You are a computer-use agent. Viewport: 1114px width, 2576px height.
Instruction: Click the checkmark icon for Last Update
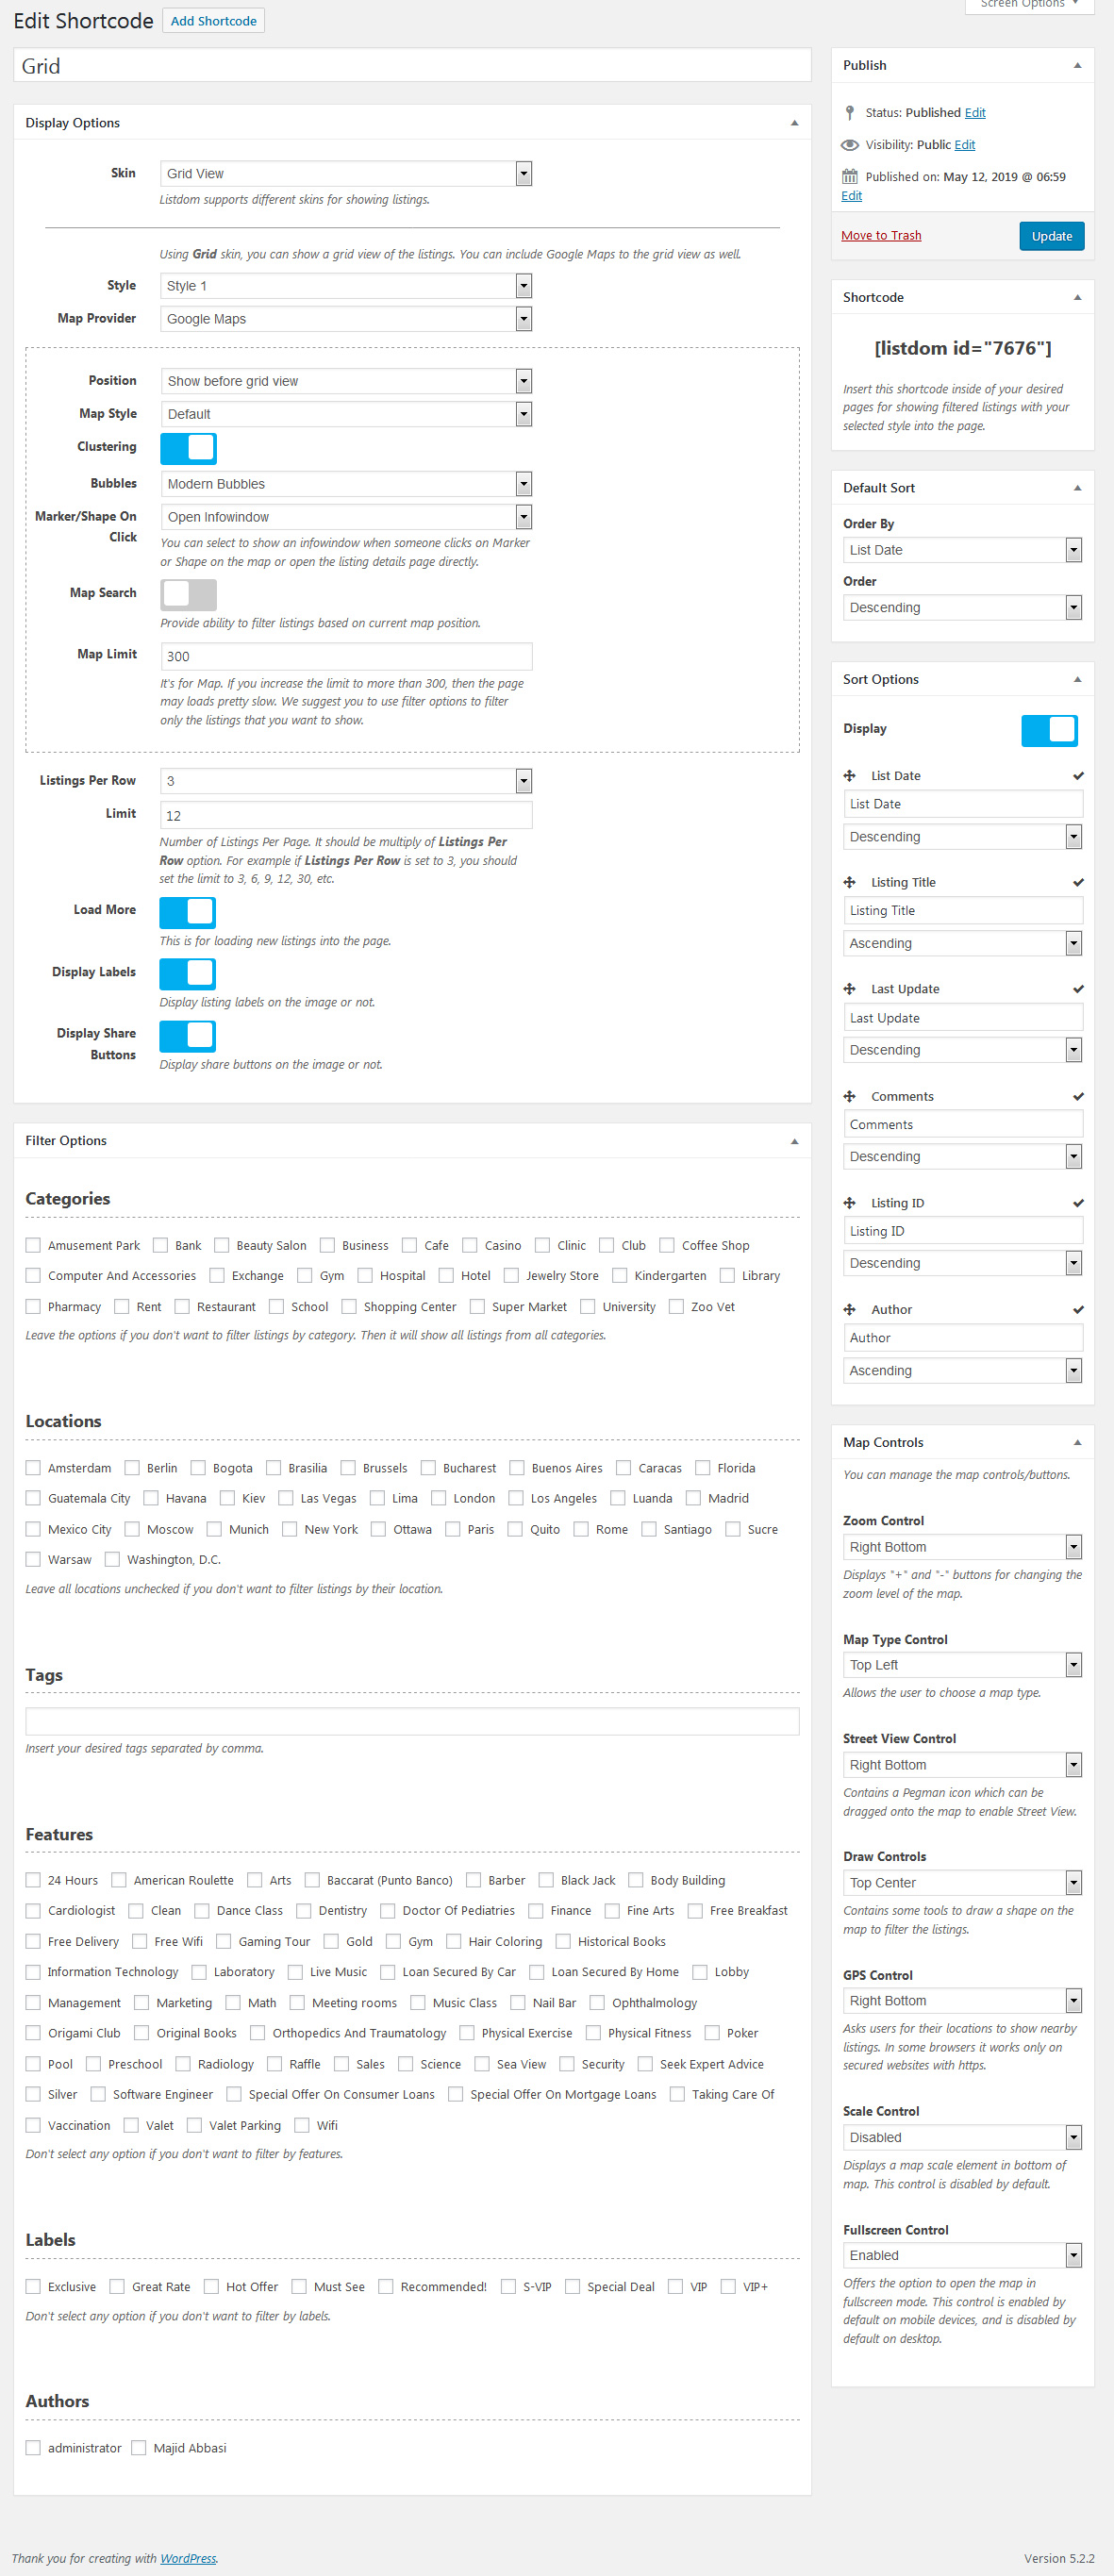tap(1078, 989)
